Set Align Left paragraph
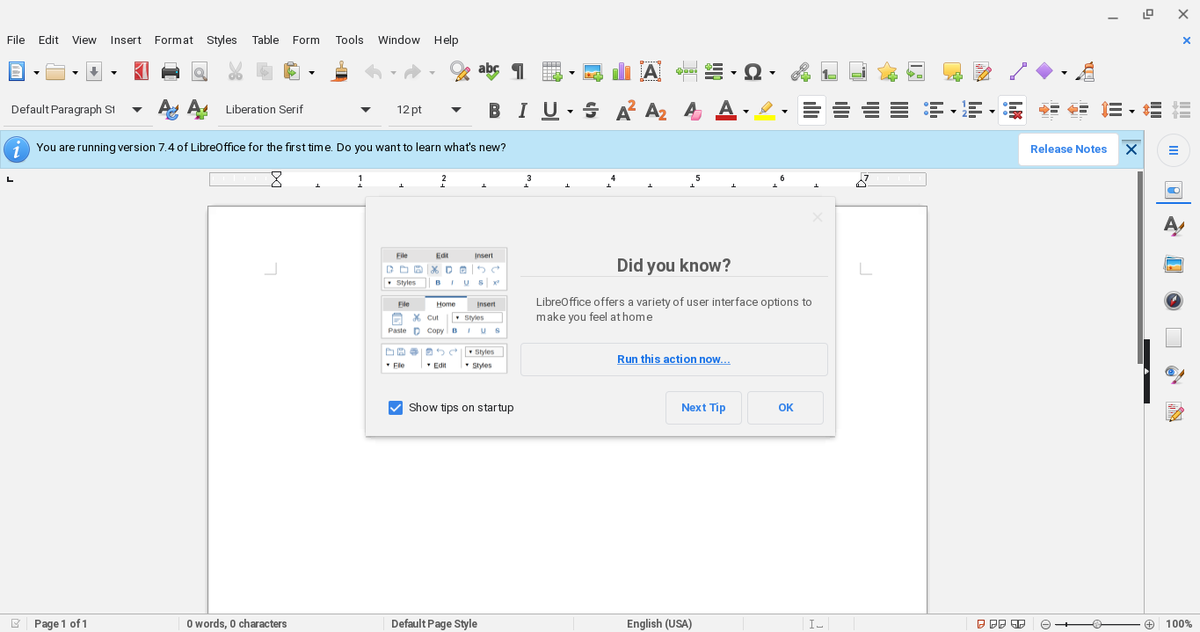This screenshot has width=1200, height=632. 813,110
